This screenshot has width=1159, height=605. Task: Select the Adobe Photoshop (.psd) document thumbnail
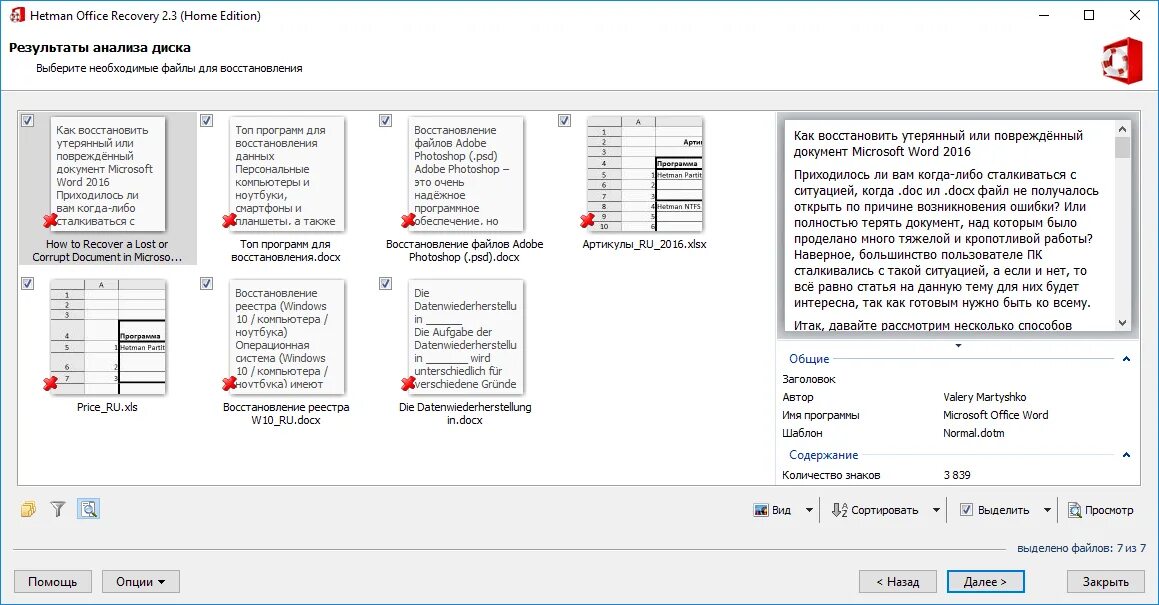click(465, 174)
